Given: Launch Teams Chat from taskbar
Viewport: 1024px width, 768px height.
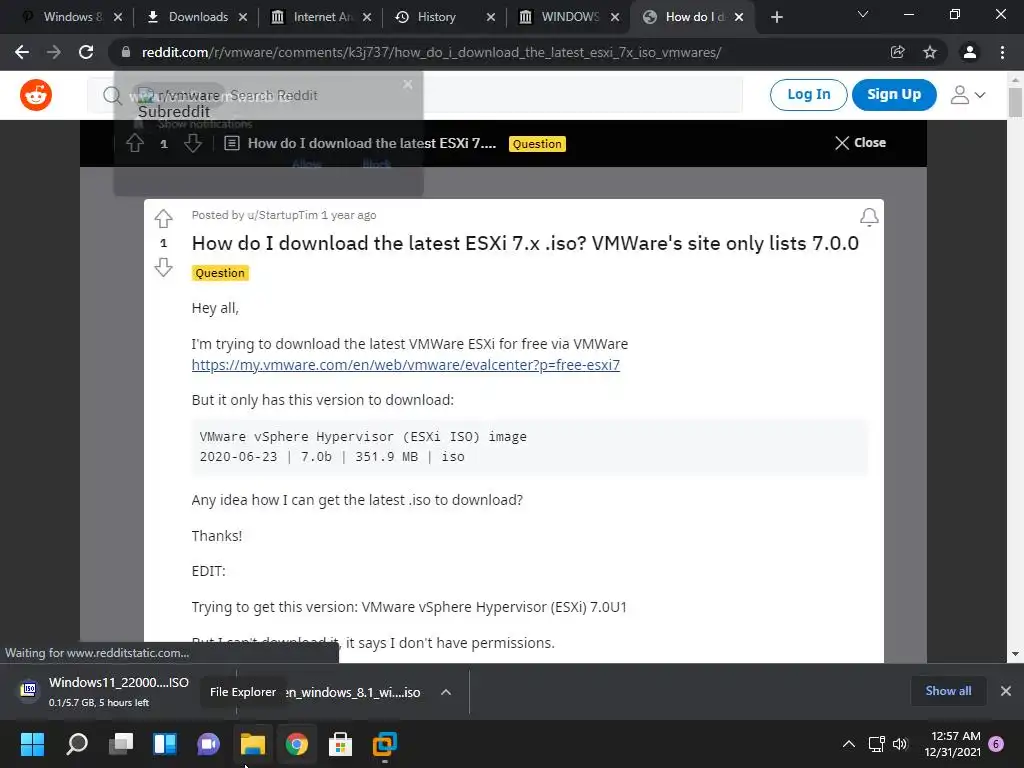Looking at the screenshot, I should click(208, 744).
